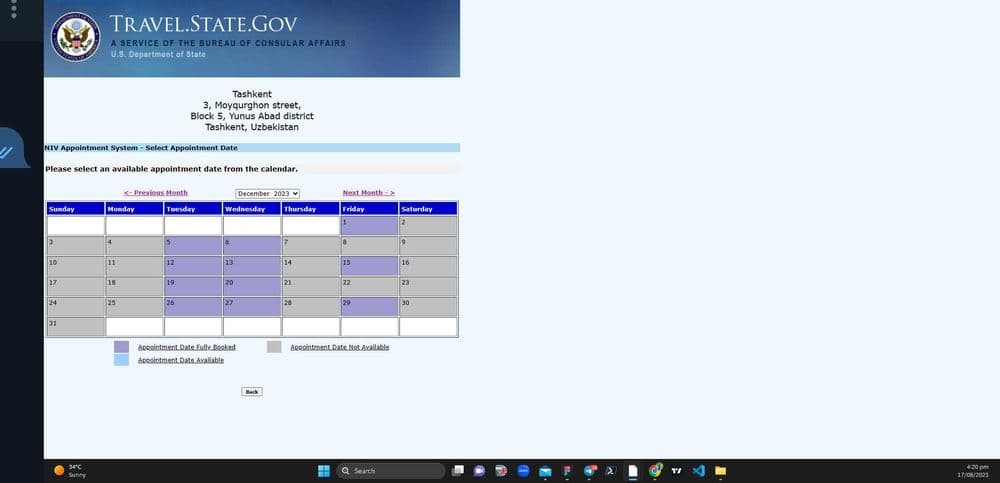Click the Back button
The image size is (1000, 483).
coord(252,392)
